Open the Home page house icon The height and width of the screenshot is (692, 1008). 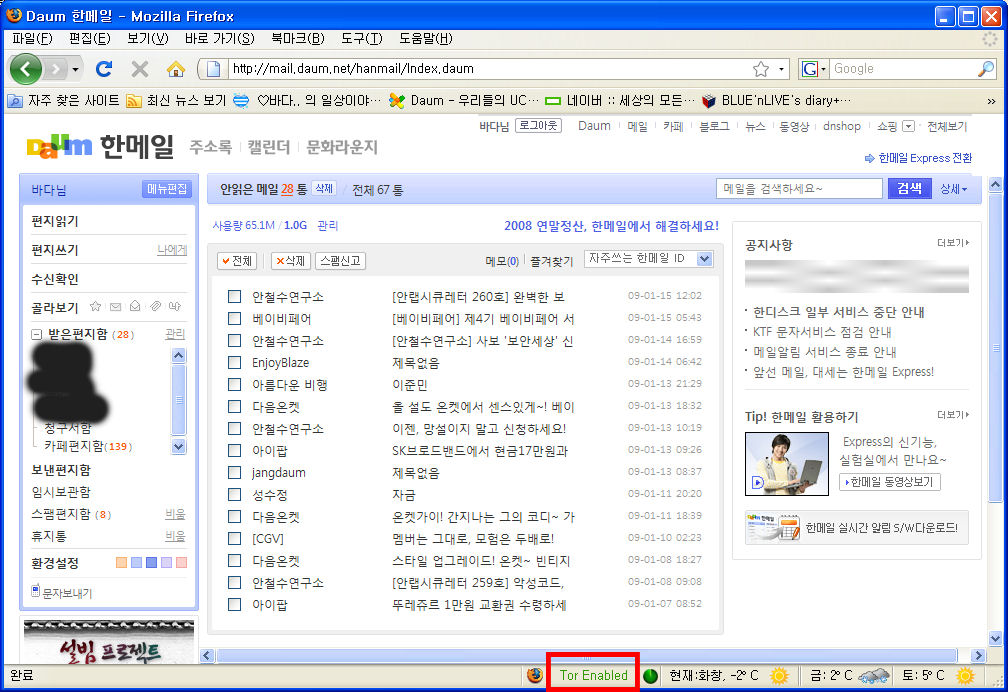(176, 69)
